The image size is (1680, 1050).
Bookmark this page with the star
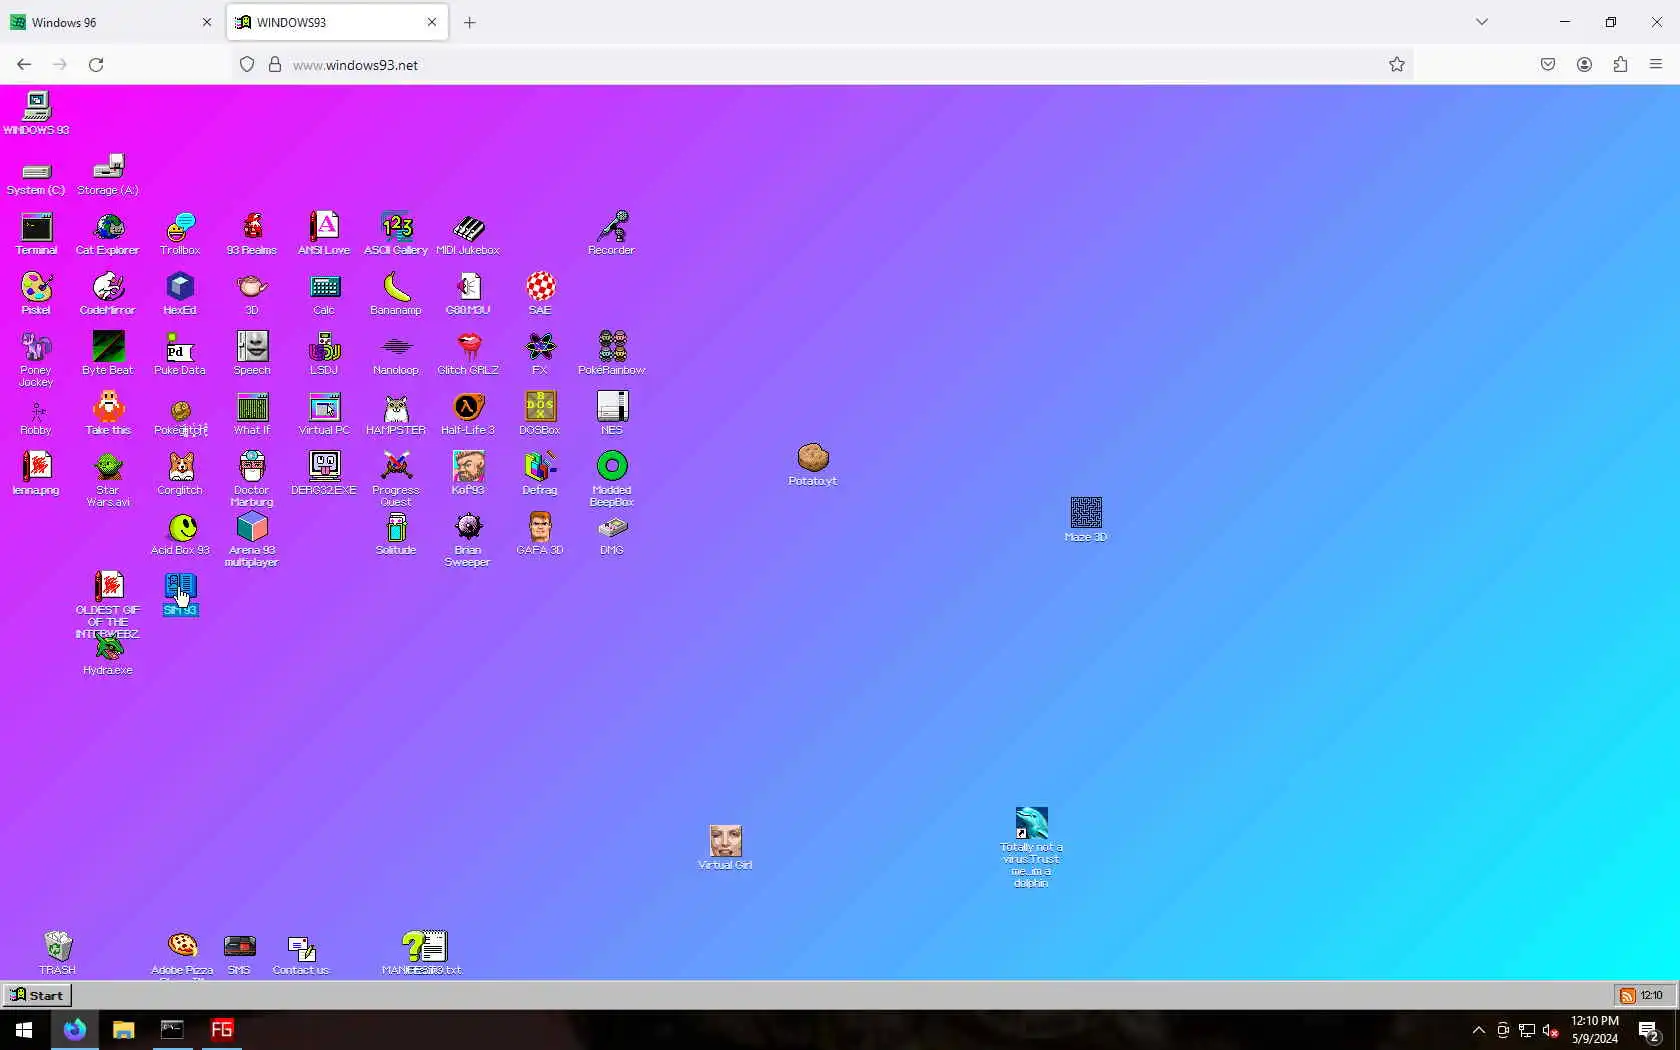tap(1397, 65)
